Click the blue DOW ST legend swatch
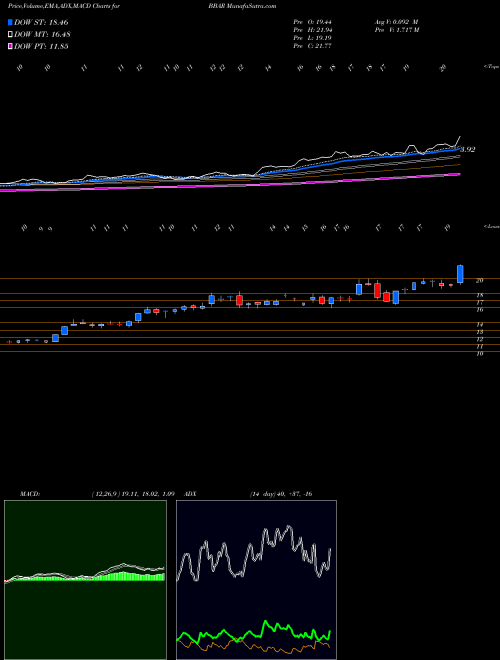 [10, 22]
